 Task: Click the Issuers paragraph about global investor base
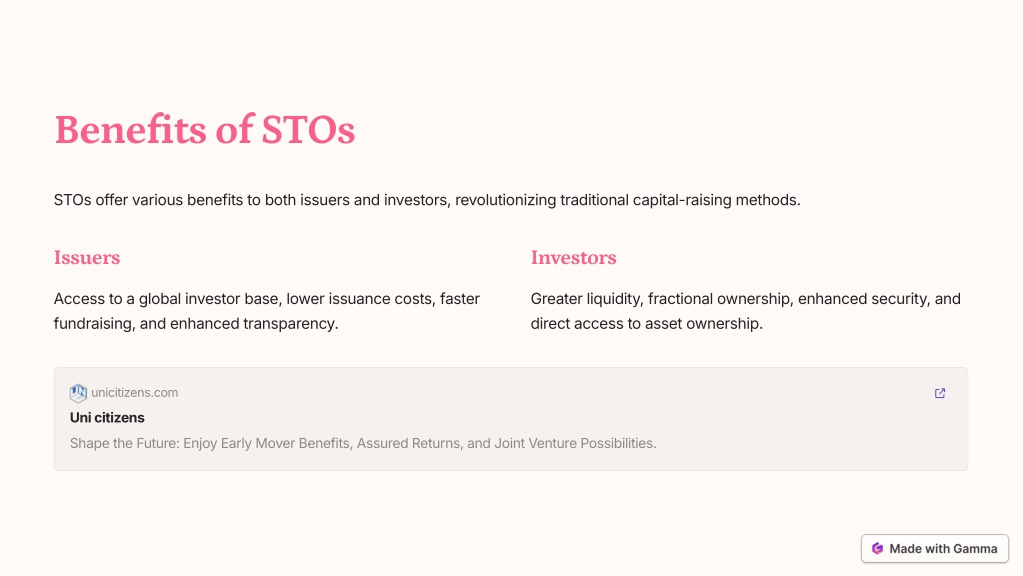[267, 311]
